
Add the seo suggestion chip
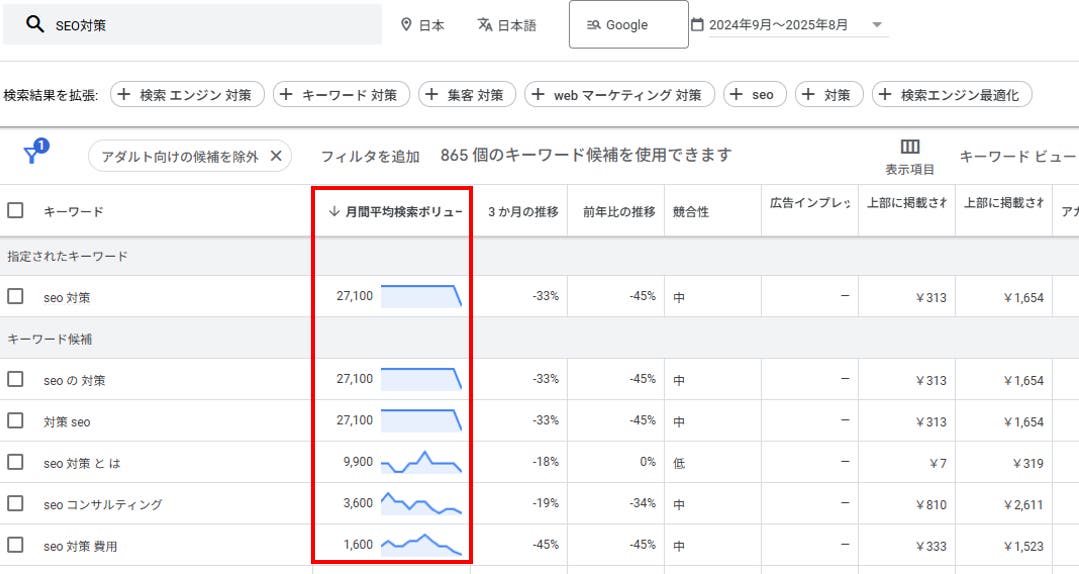[754, 95]
